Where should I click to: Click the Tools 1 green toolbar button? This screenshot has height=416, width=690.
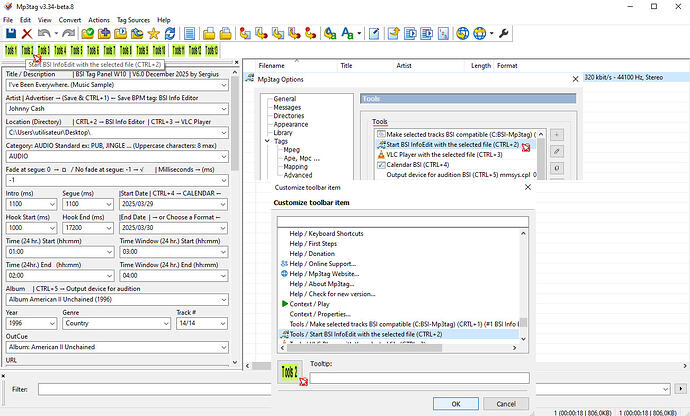point(11,50)
